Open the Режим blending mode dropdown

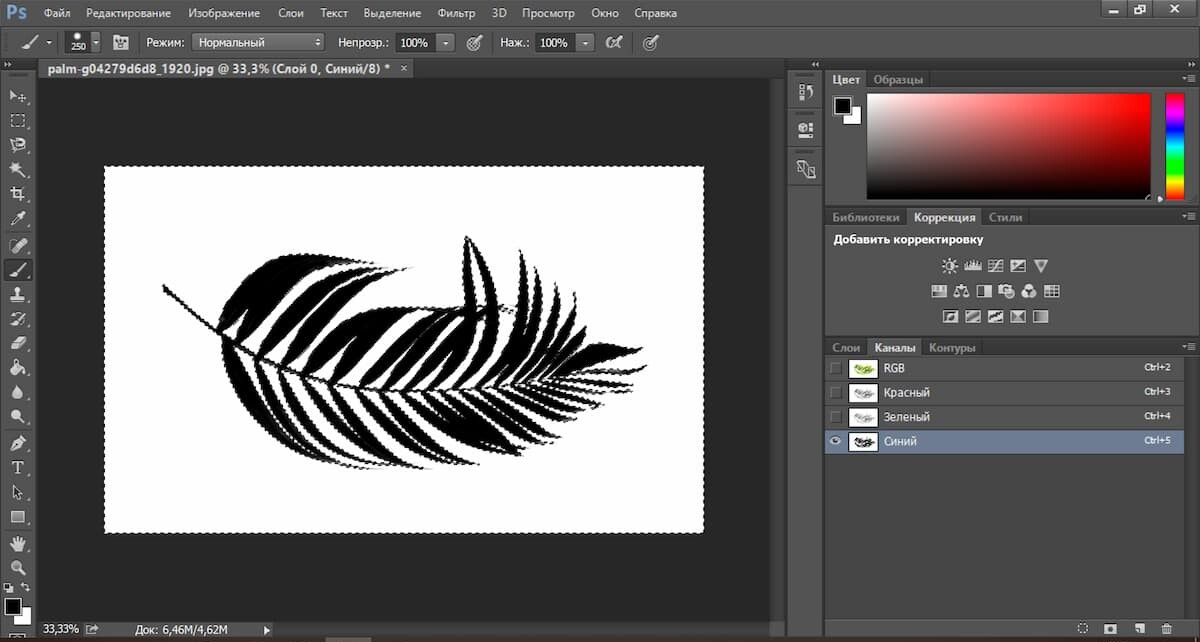259,43
